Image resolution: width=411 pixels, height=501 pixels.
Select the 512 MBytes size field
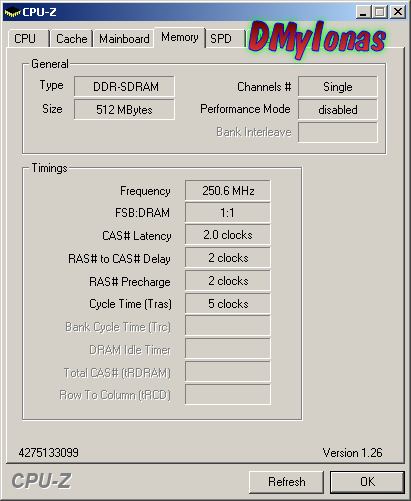pyautogui.click(x=124, y=110)
